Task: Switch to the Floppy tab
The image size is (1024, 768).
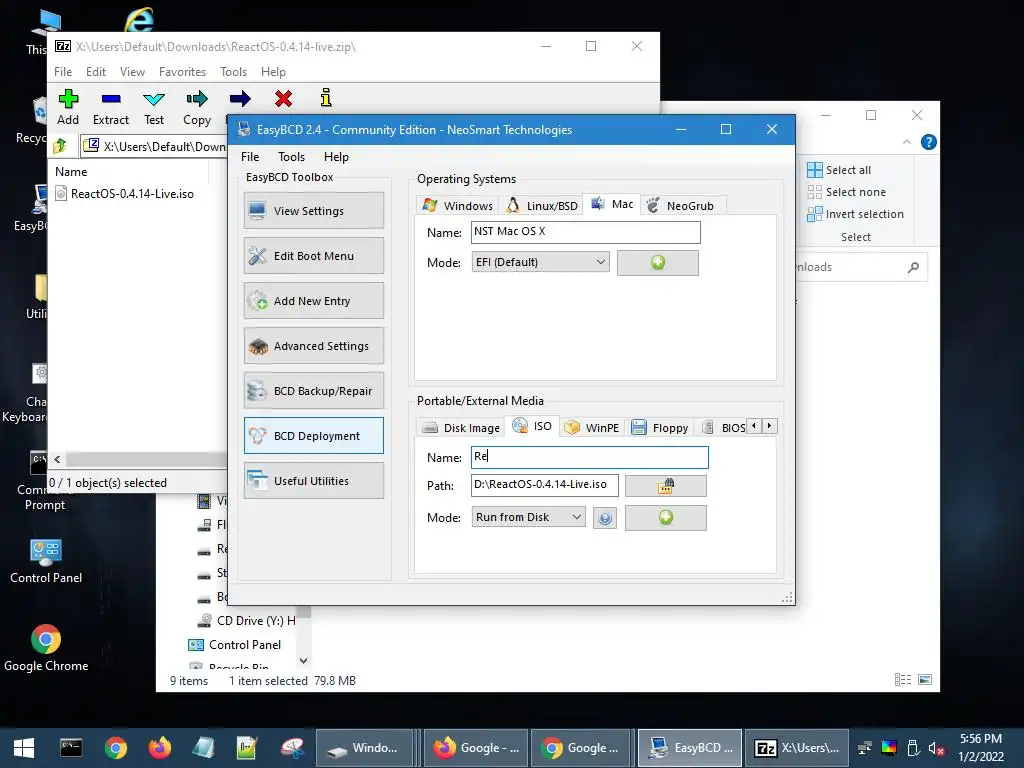Action: (660, 428)
